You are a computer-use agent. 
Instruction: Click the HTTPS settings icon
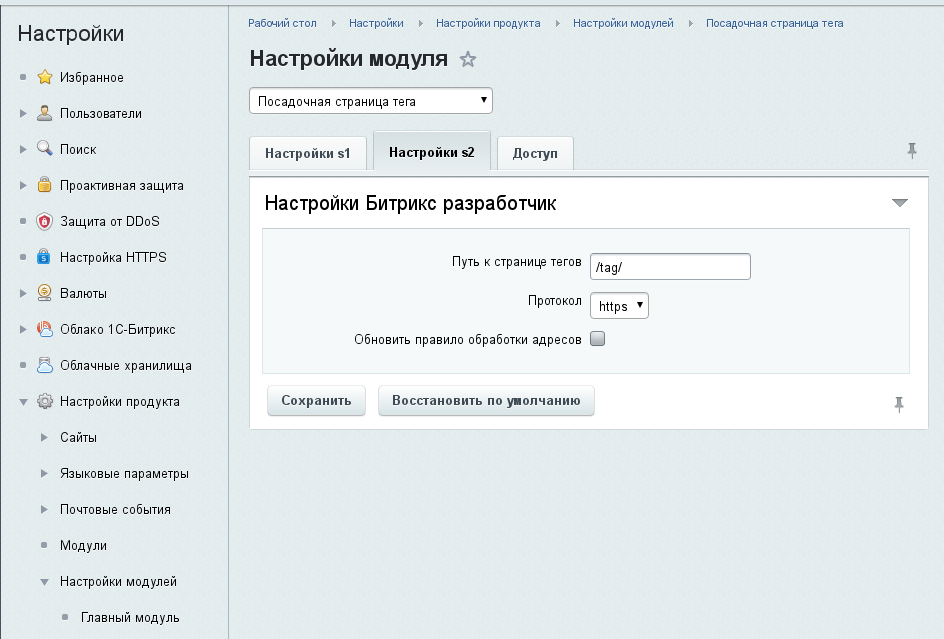(x=44, y=258)
